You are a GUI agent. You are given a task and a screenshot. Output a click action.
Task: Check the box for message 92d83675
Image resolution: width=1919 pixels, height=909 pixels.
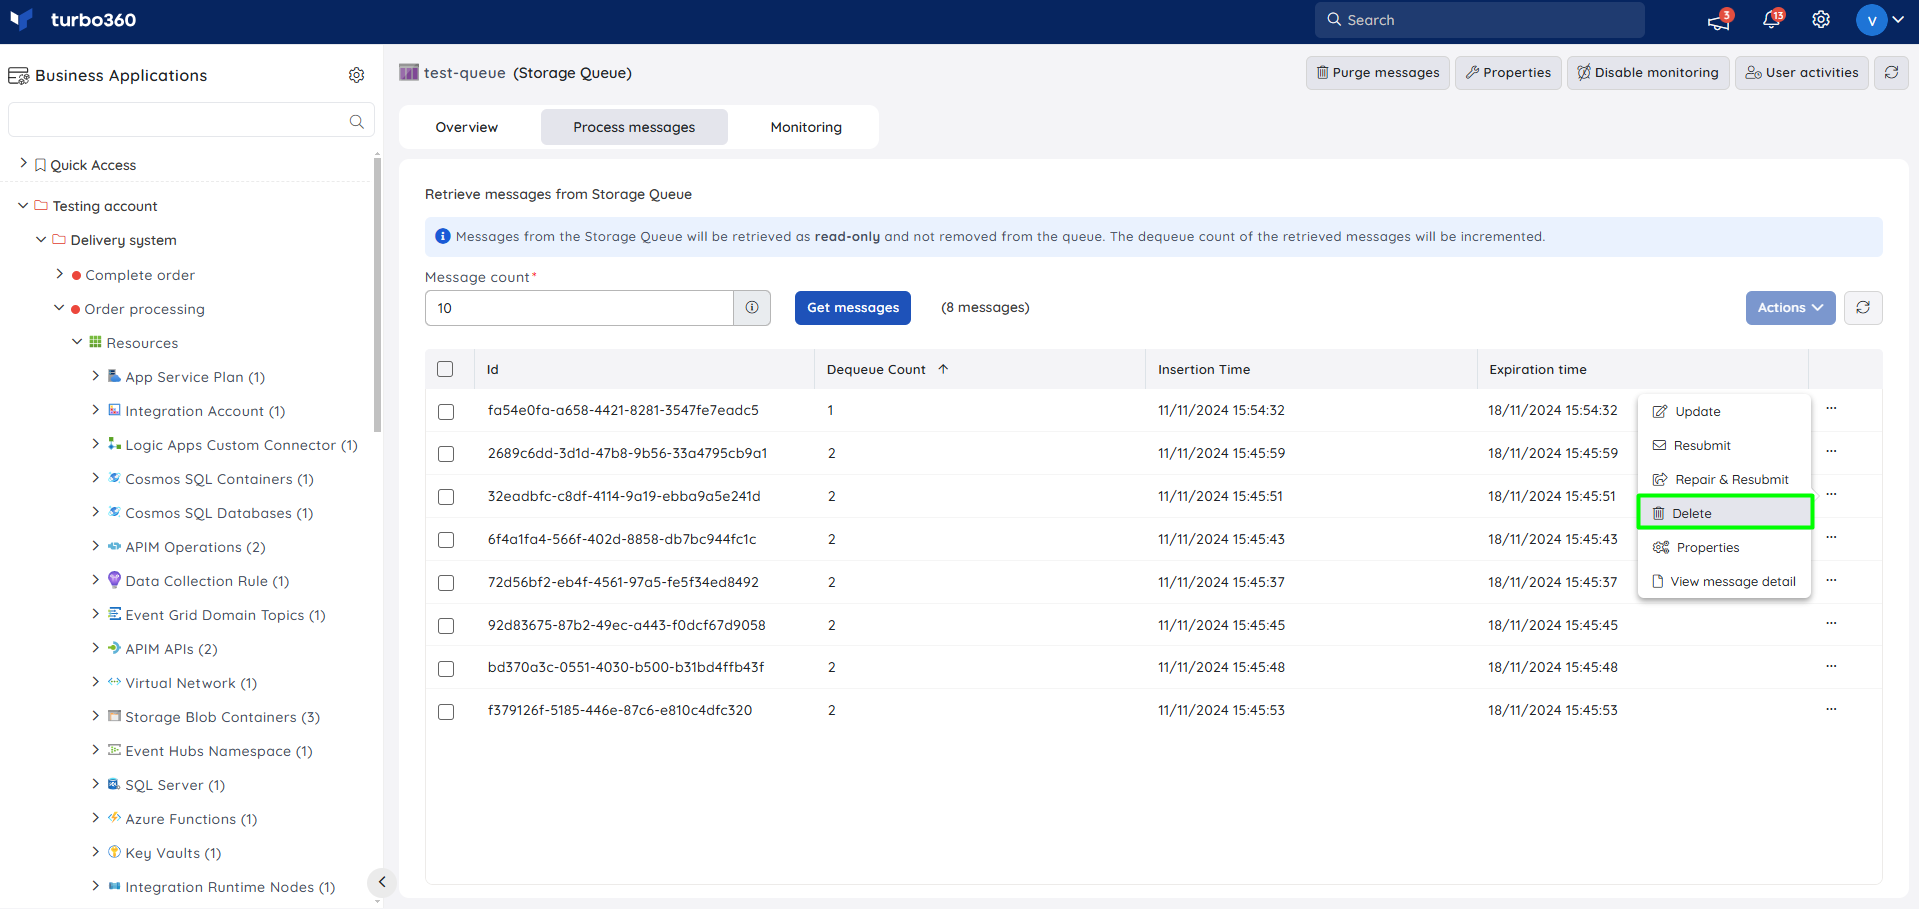coord(446,626)
